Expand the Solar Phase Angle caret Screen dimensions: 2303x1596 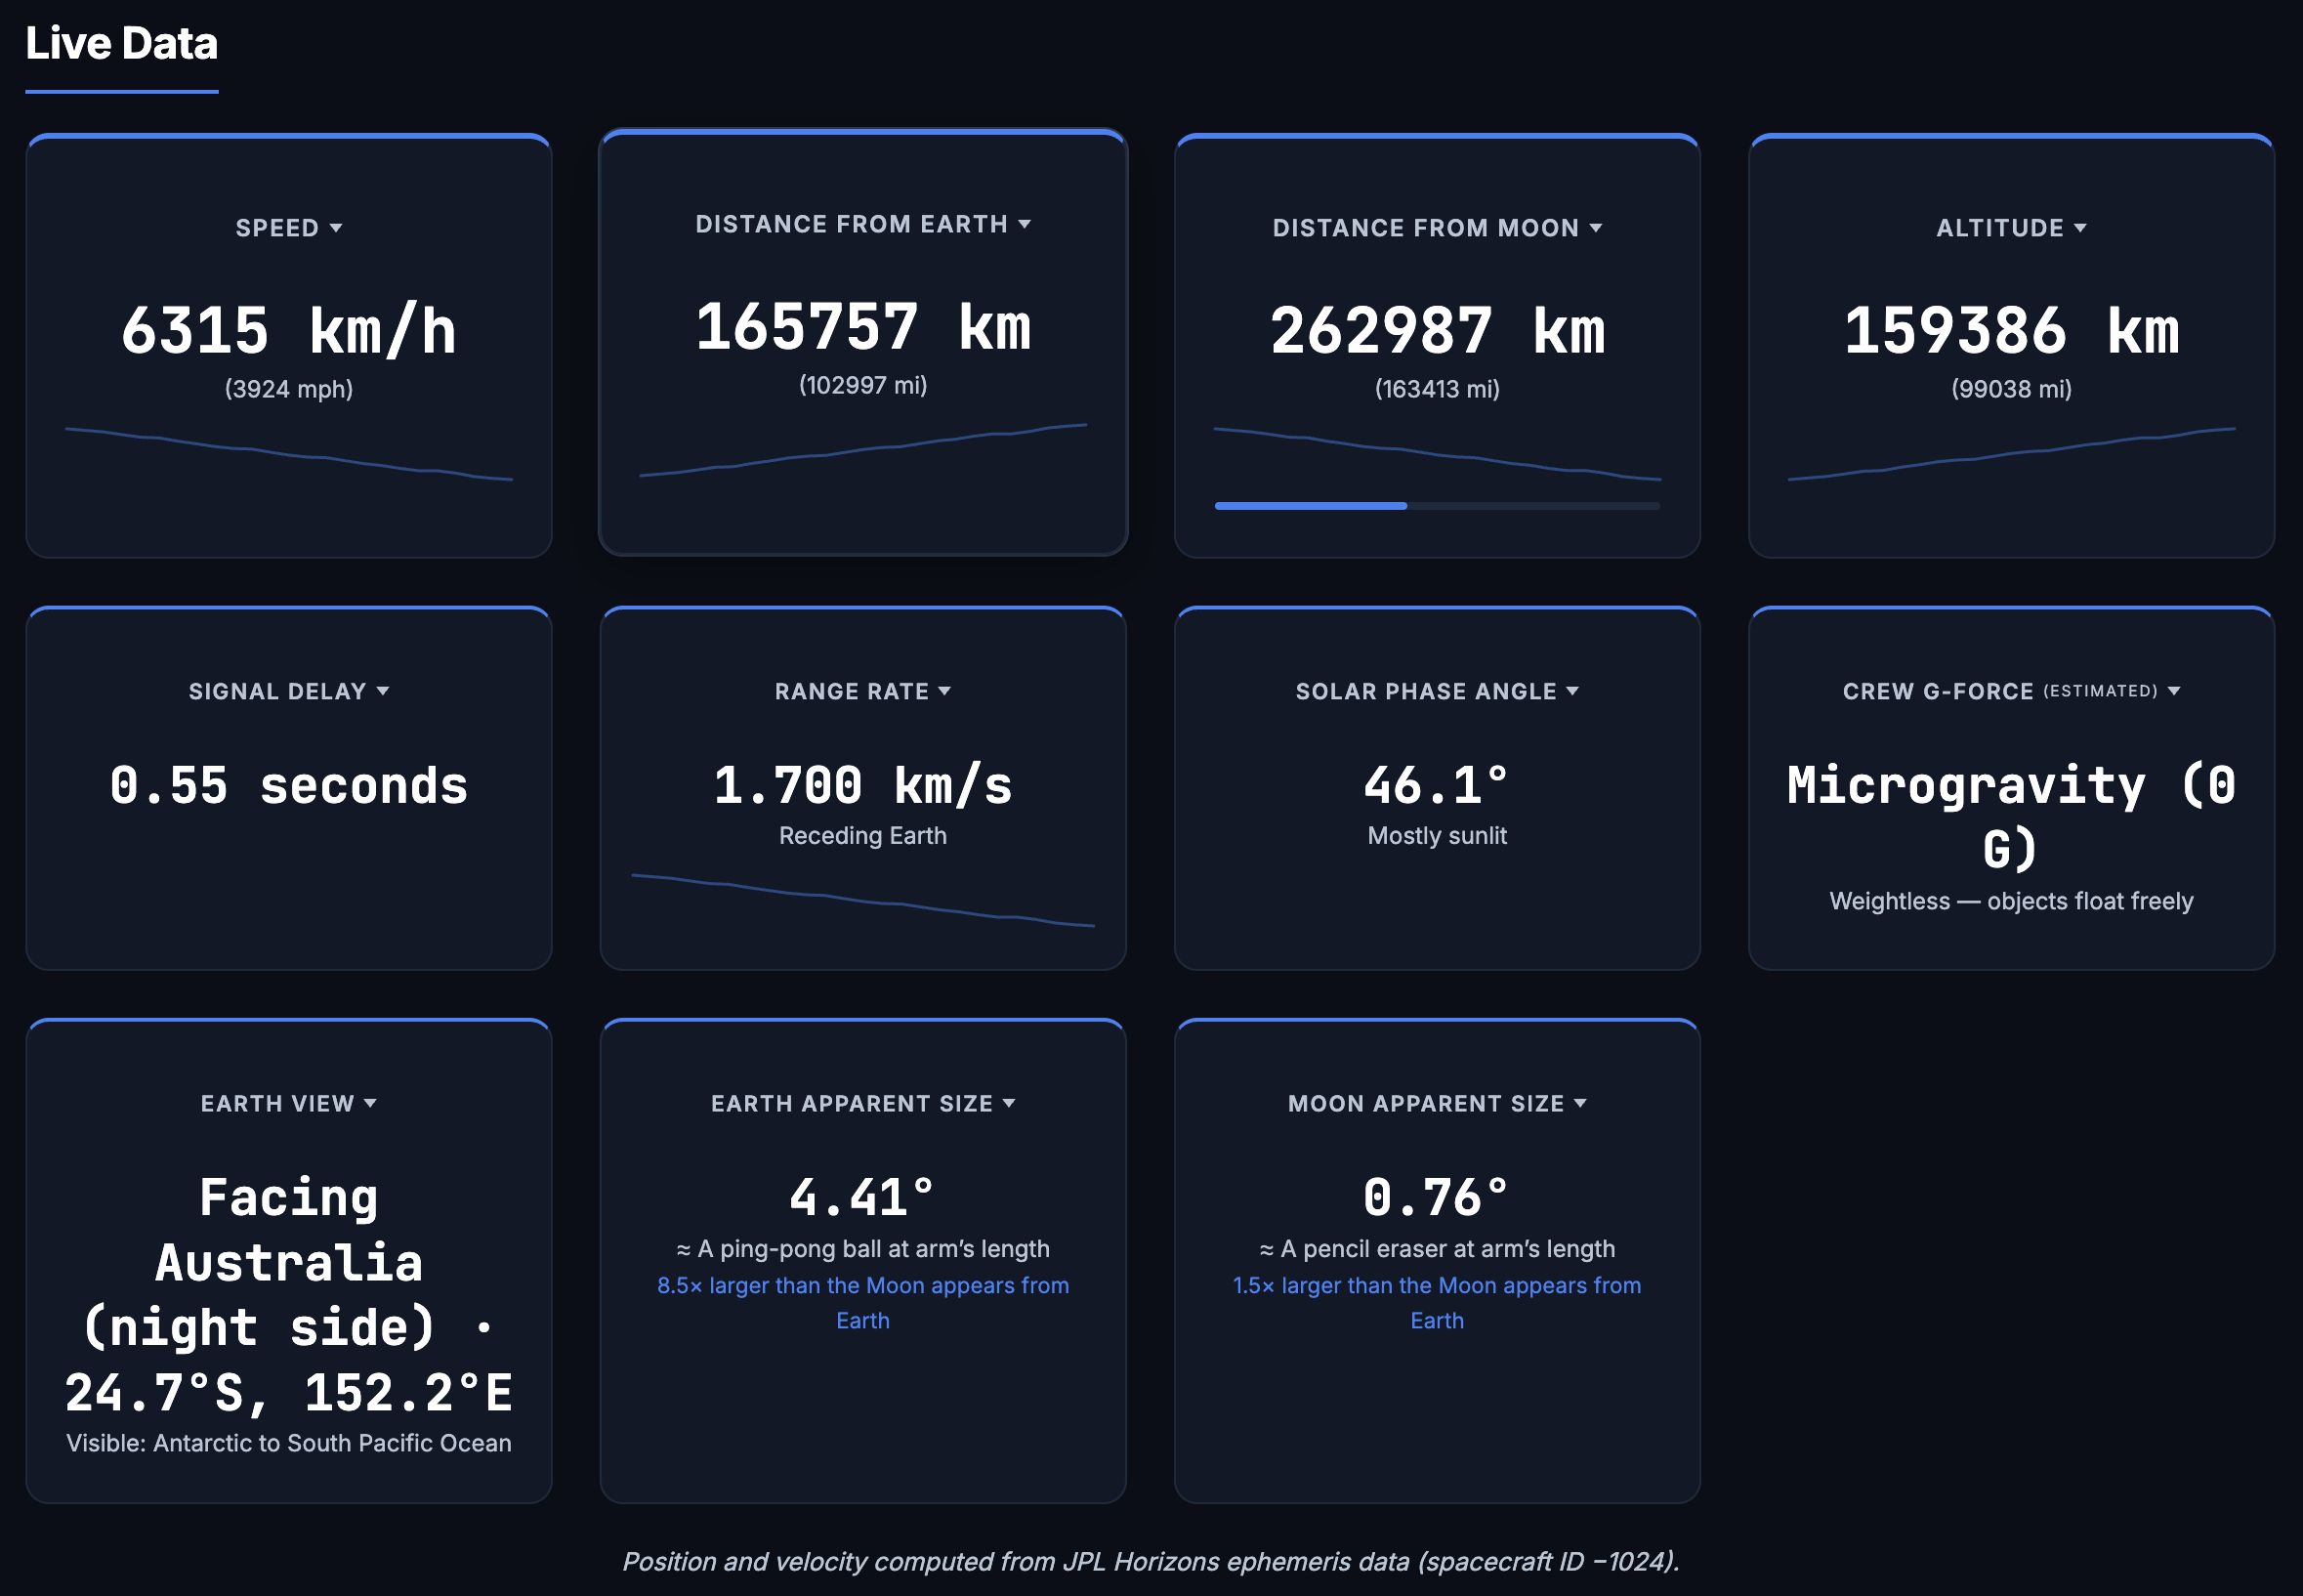click(x=1573, y=691)
